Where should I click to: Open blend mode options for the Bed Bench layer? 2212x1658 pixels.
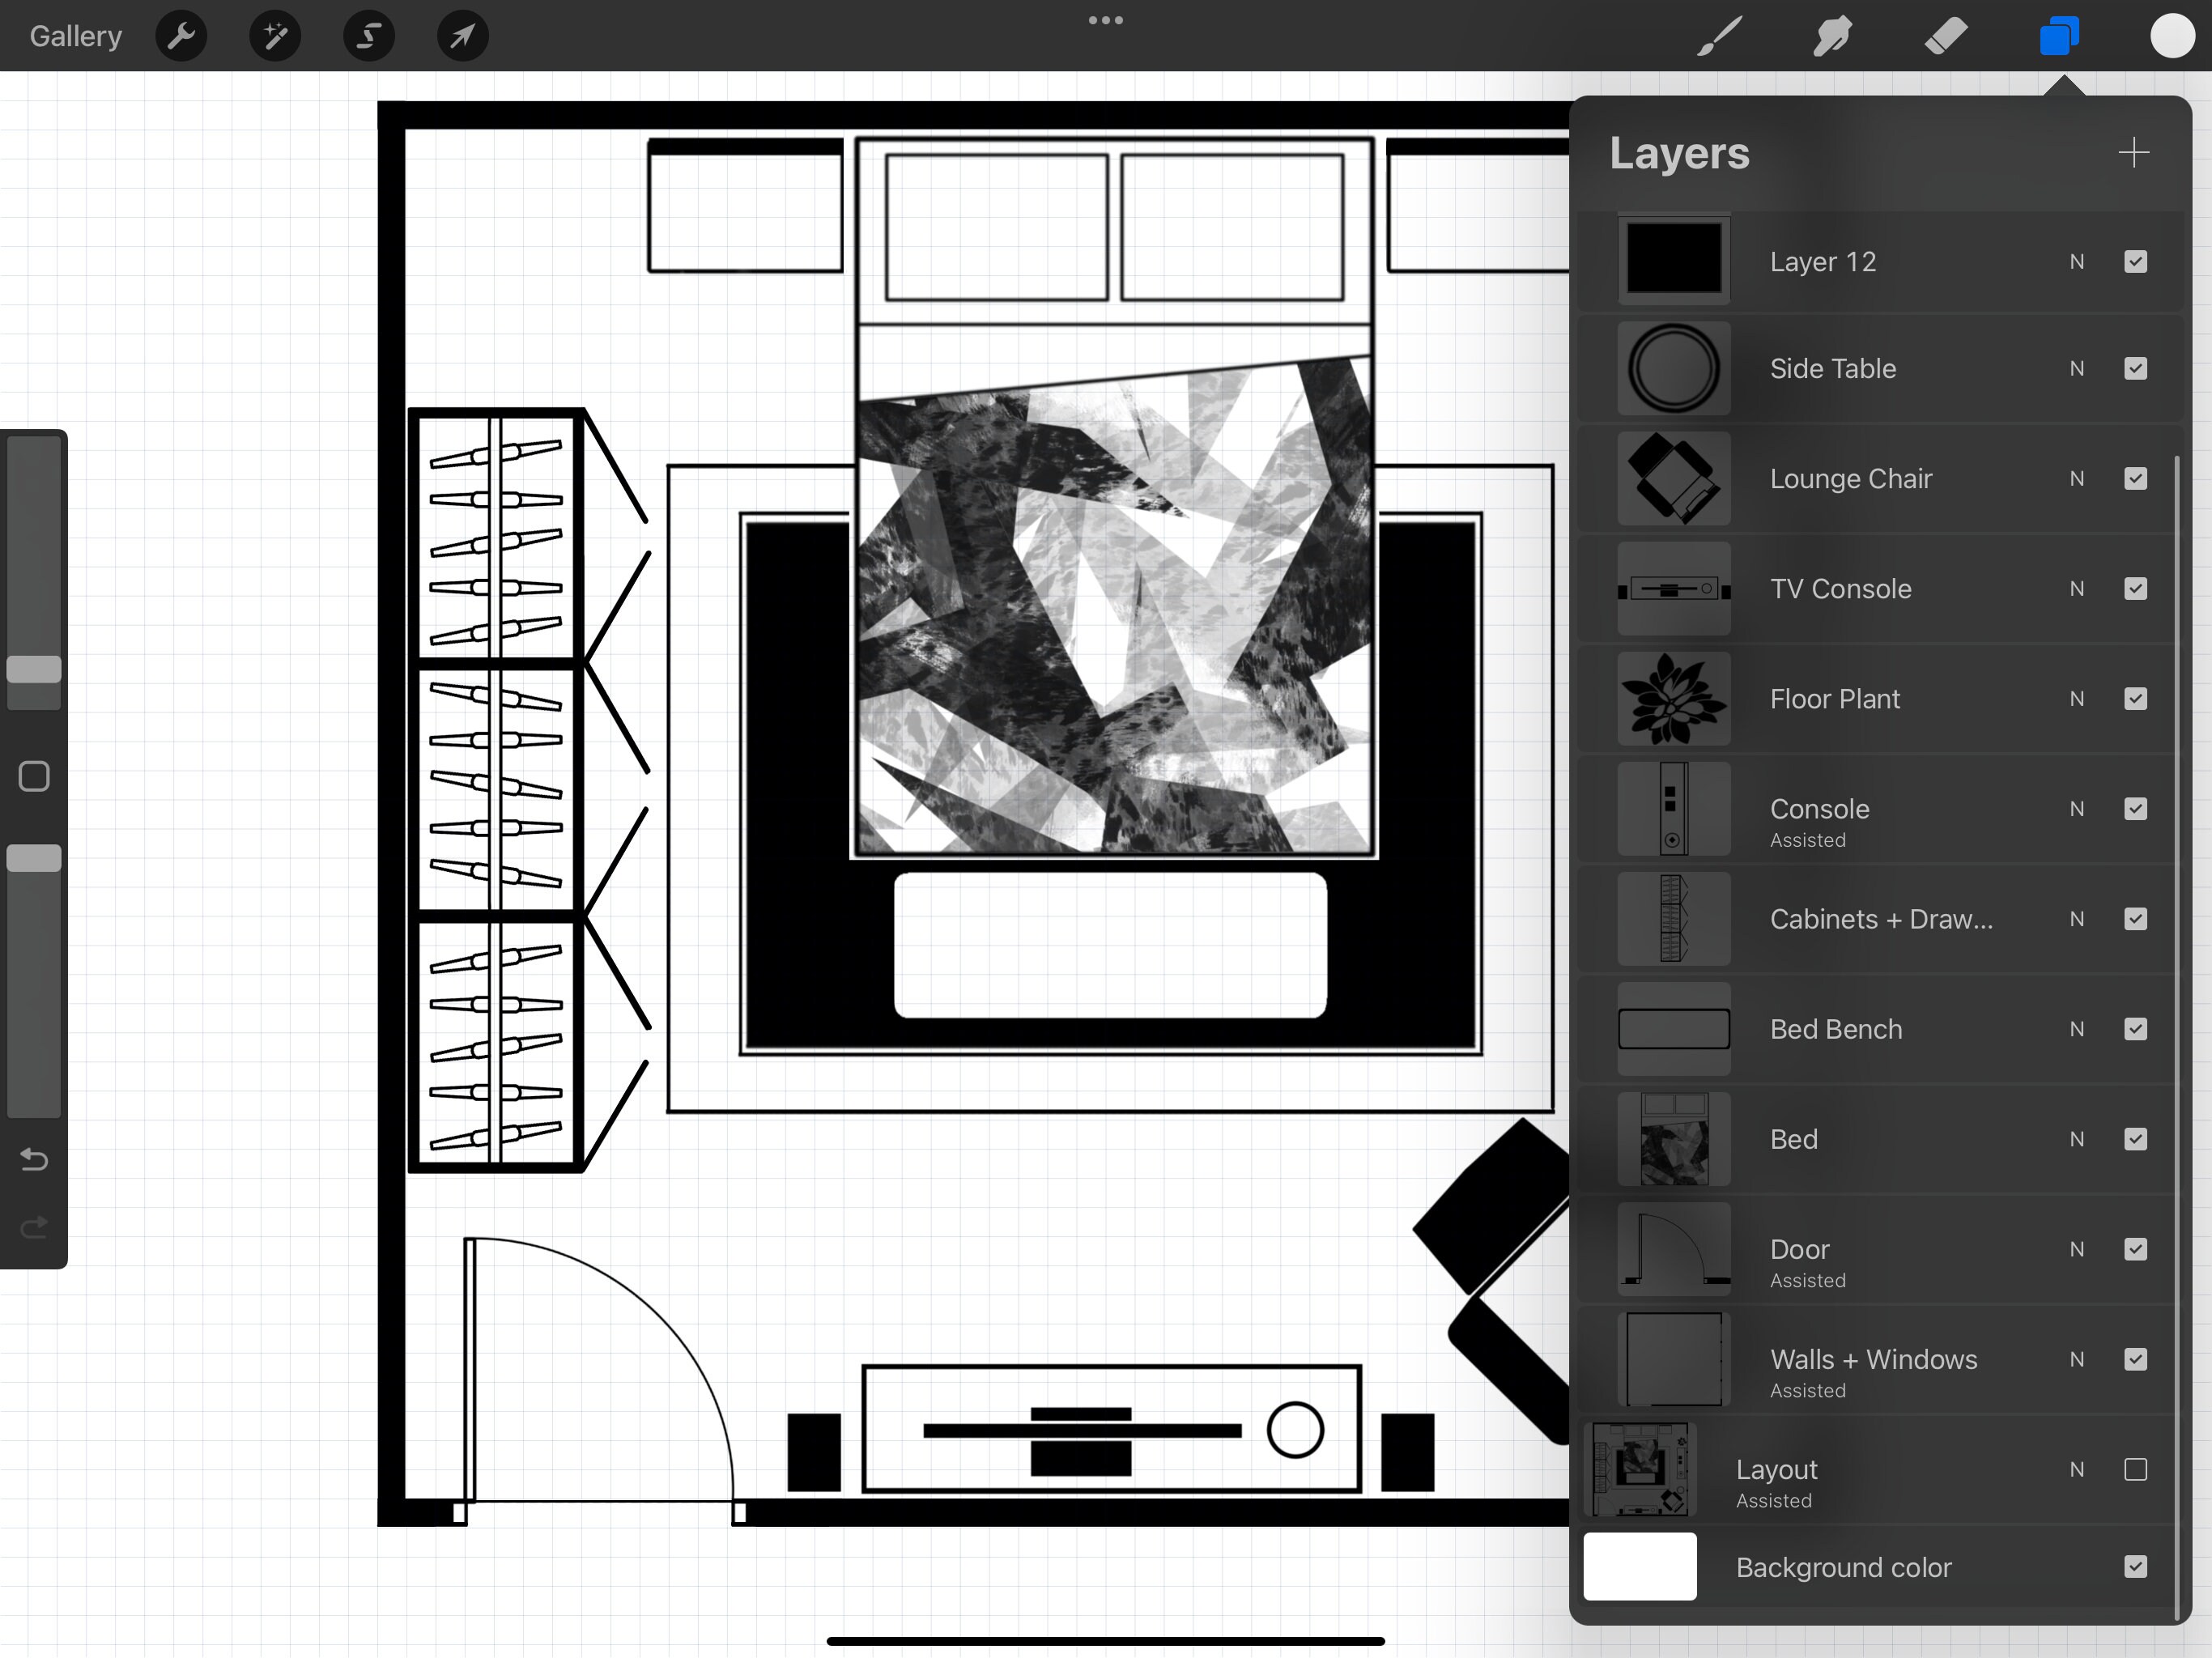pos(2077,1029)
